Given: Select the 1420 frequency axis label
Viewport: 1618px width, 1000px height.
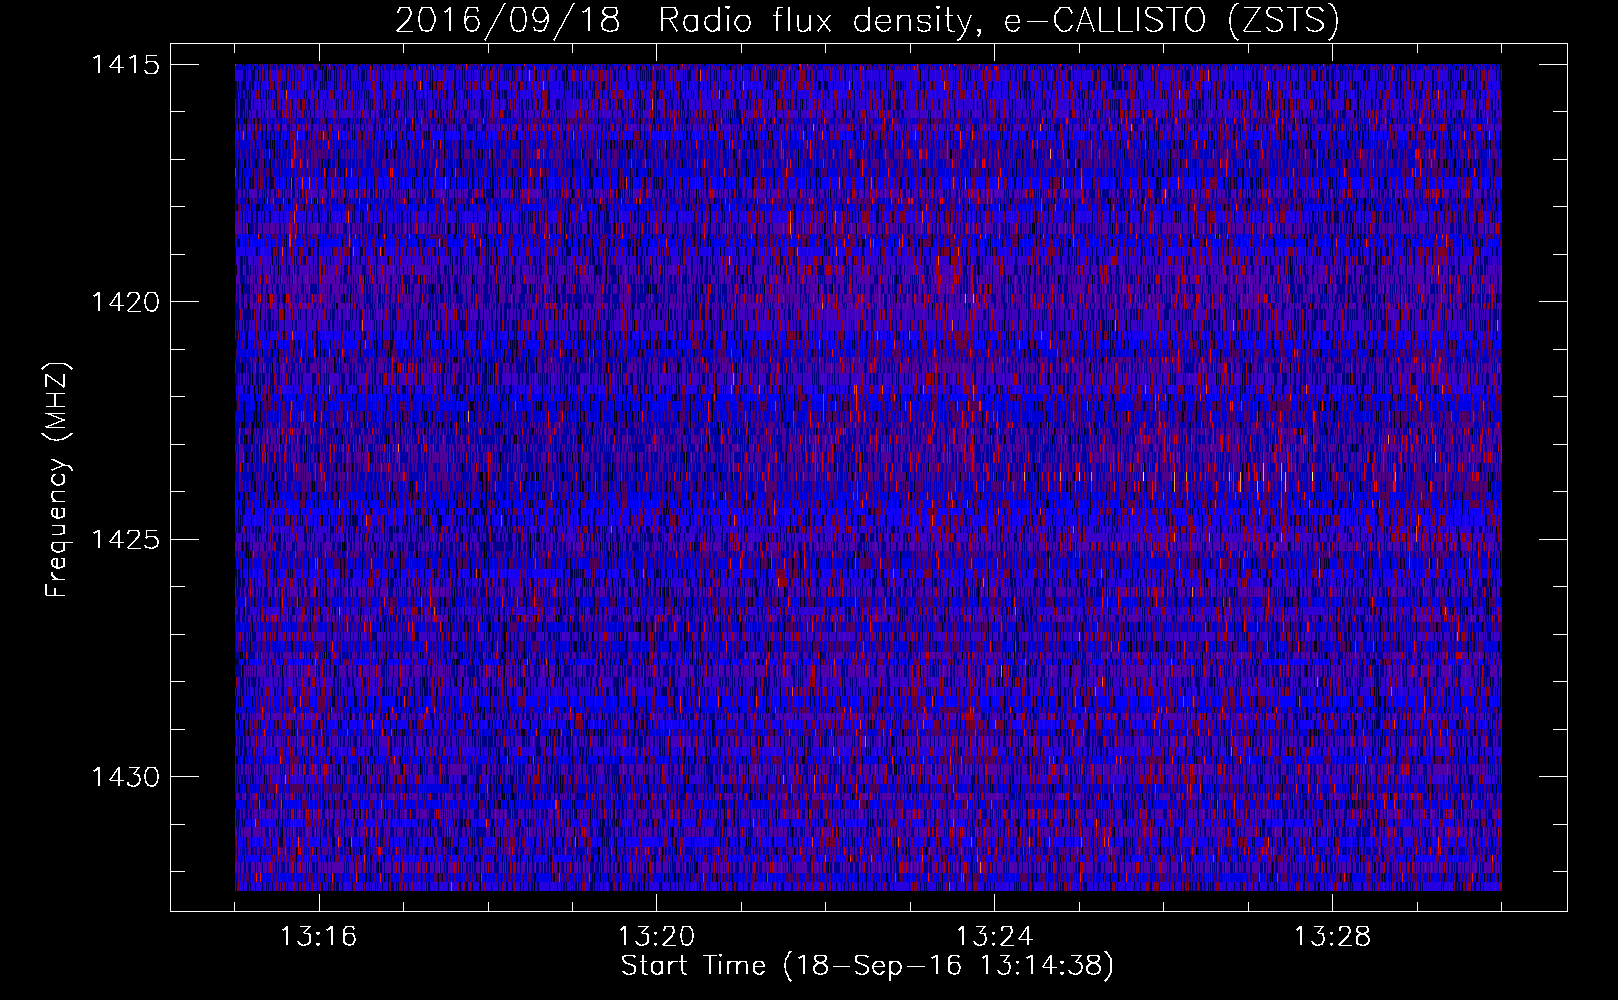Looking at the screenshot, I should coord(124,302).
